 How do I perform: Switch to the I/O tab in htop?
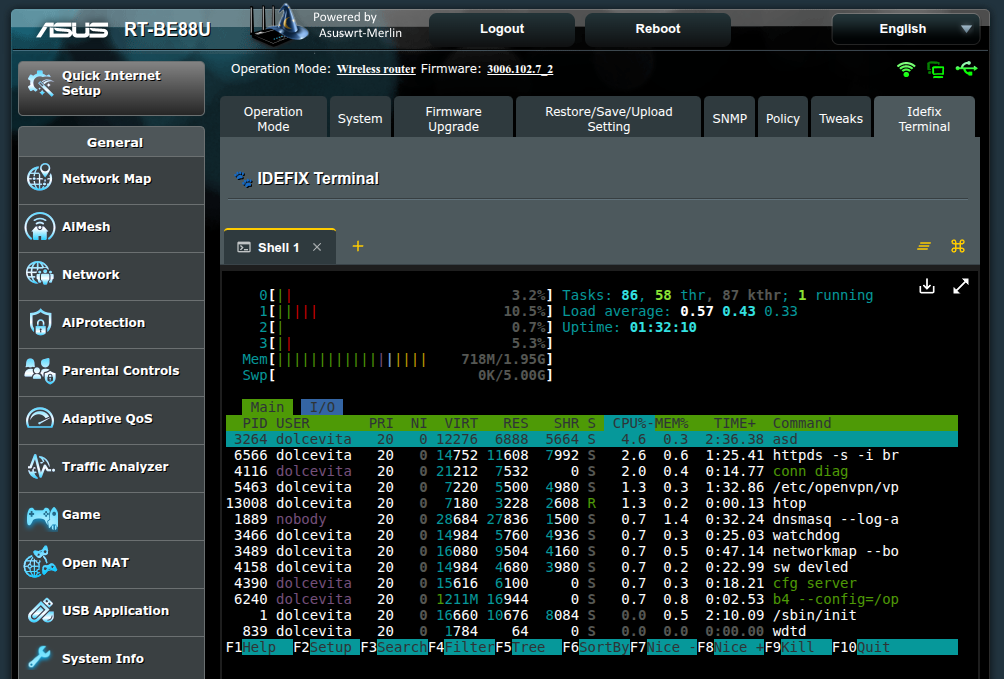pos(322,407)
